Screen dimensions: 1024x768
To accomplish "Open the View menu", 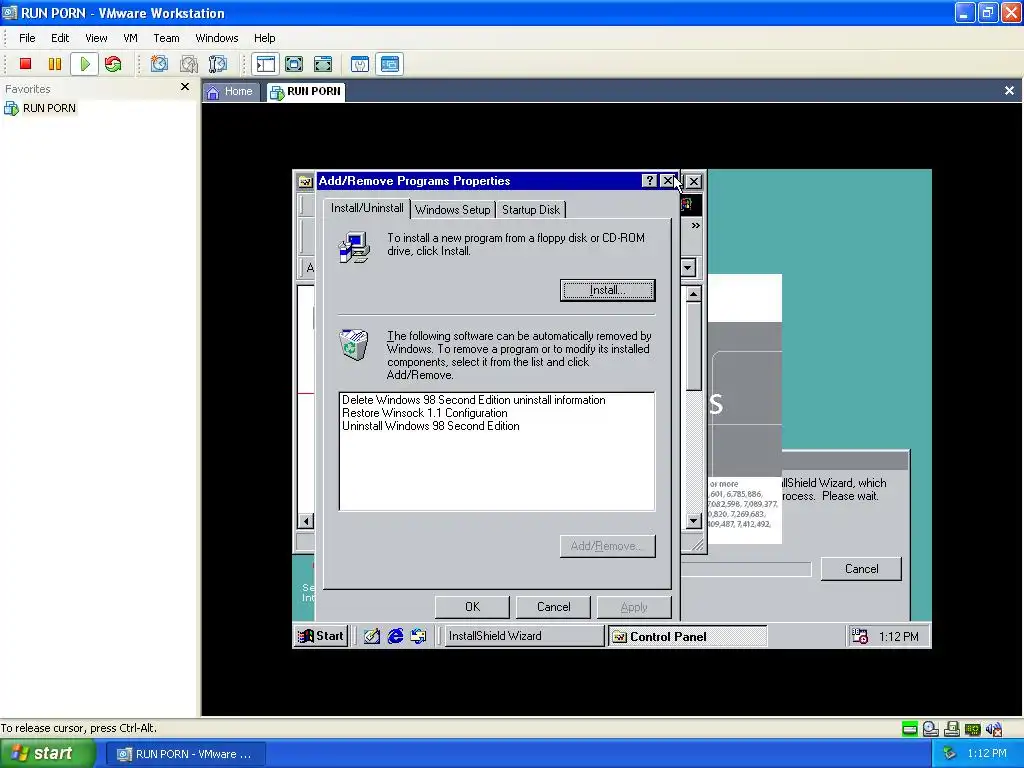I will click(96, 38).
